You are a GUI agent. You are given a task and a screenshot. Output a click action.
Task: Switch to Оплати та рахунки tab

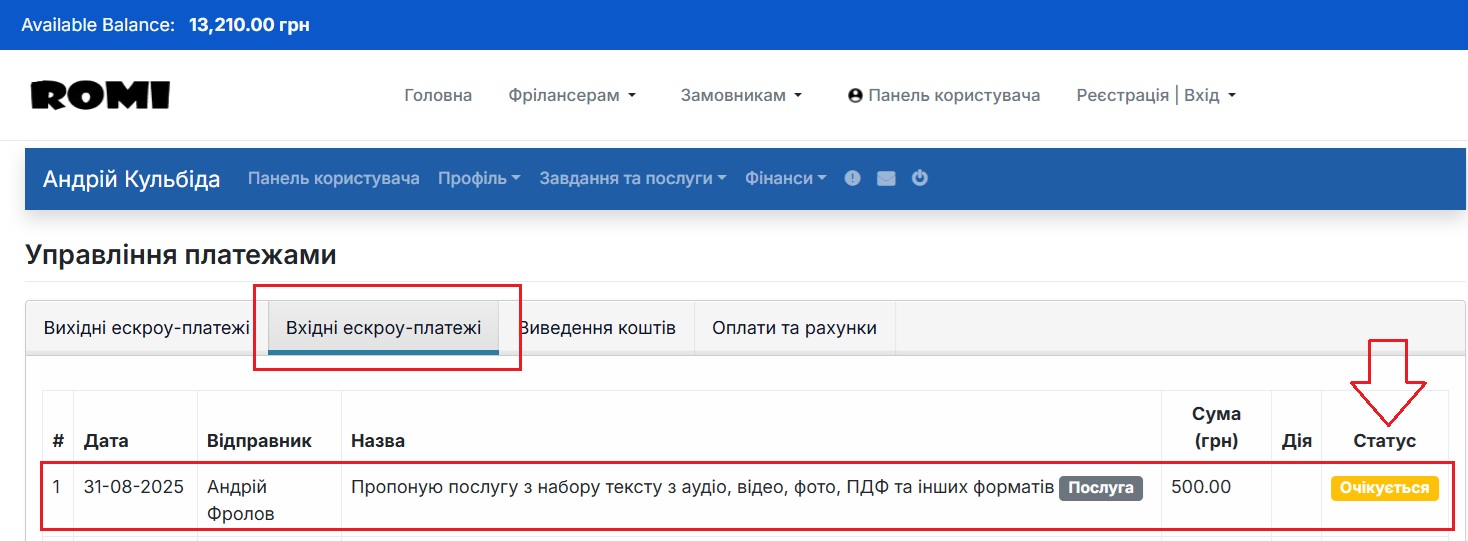(794, 328)
